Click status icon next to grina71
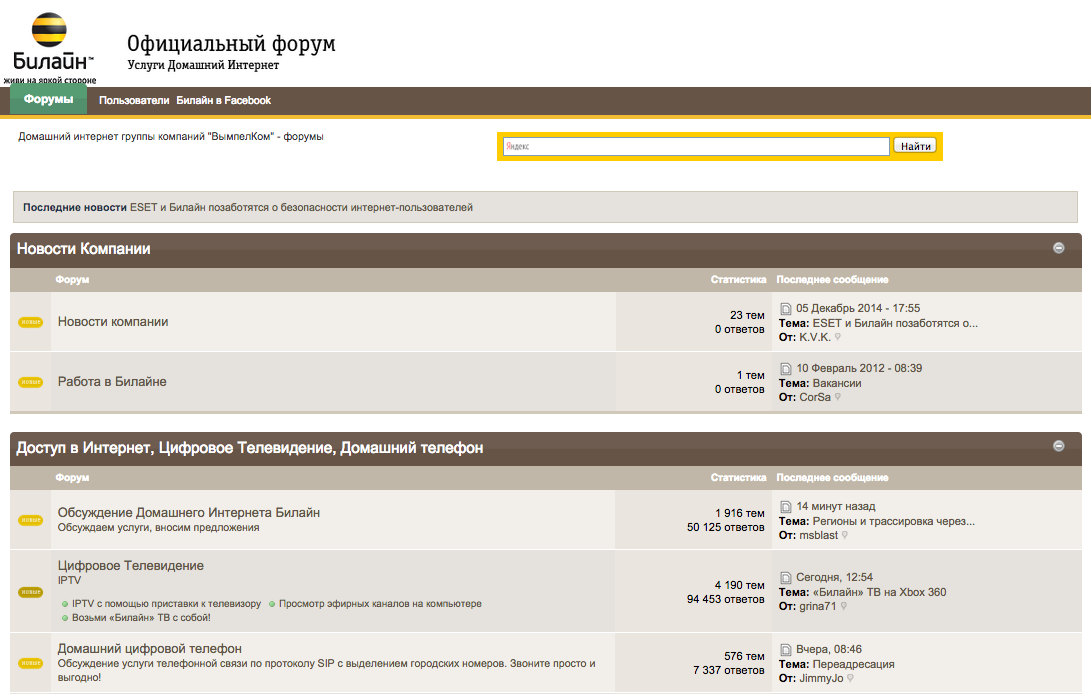The image size is (1091, 694). 843,606
